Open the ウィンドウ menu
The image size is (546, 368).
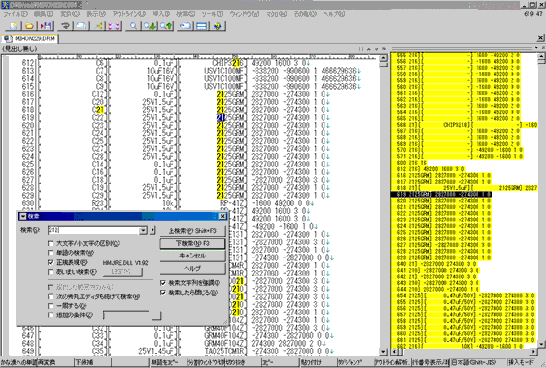pos(244,14)
